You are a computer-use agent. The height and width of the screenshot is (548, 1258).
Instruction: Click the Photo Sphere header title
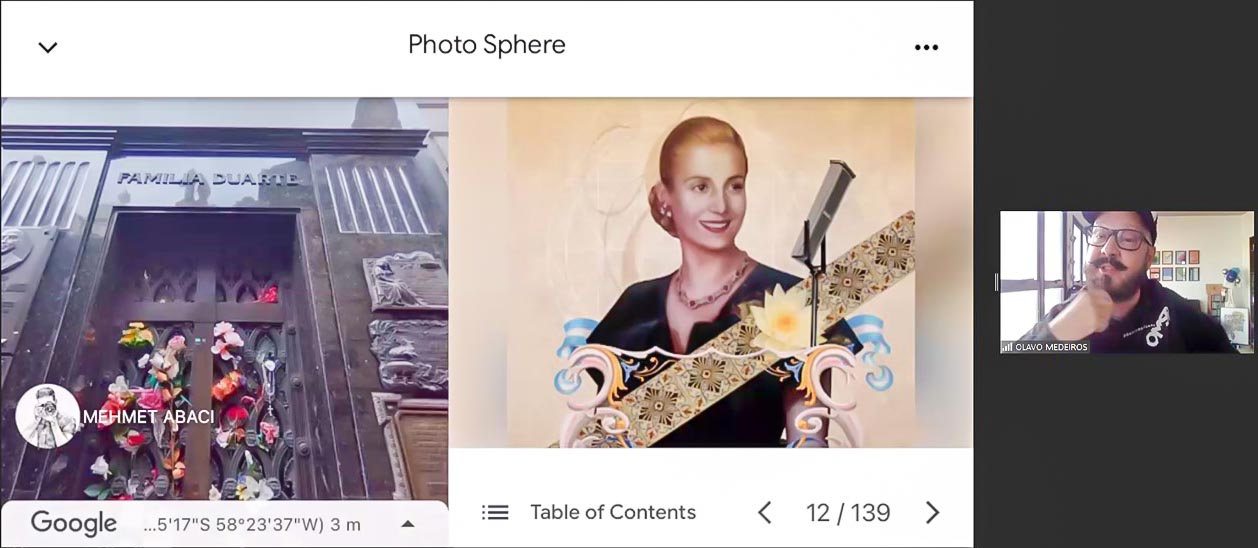click(x=487, y=45)
